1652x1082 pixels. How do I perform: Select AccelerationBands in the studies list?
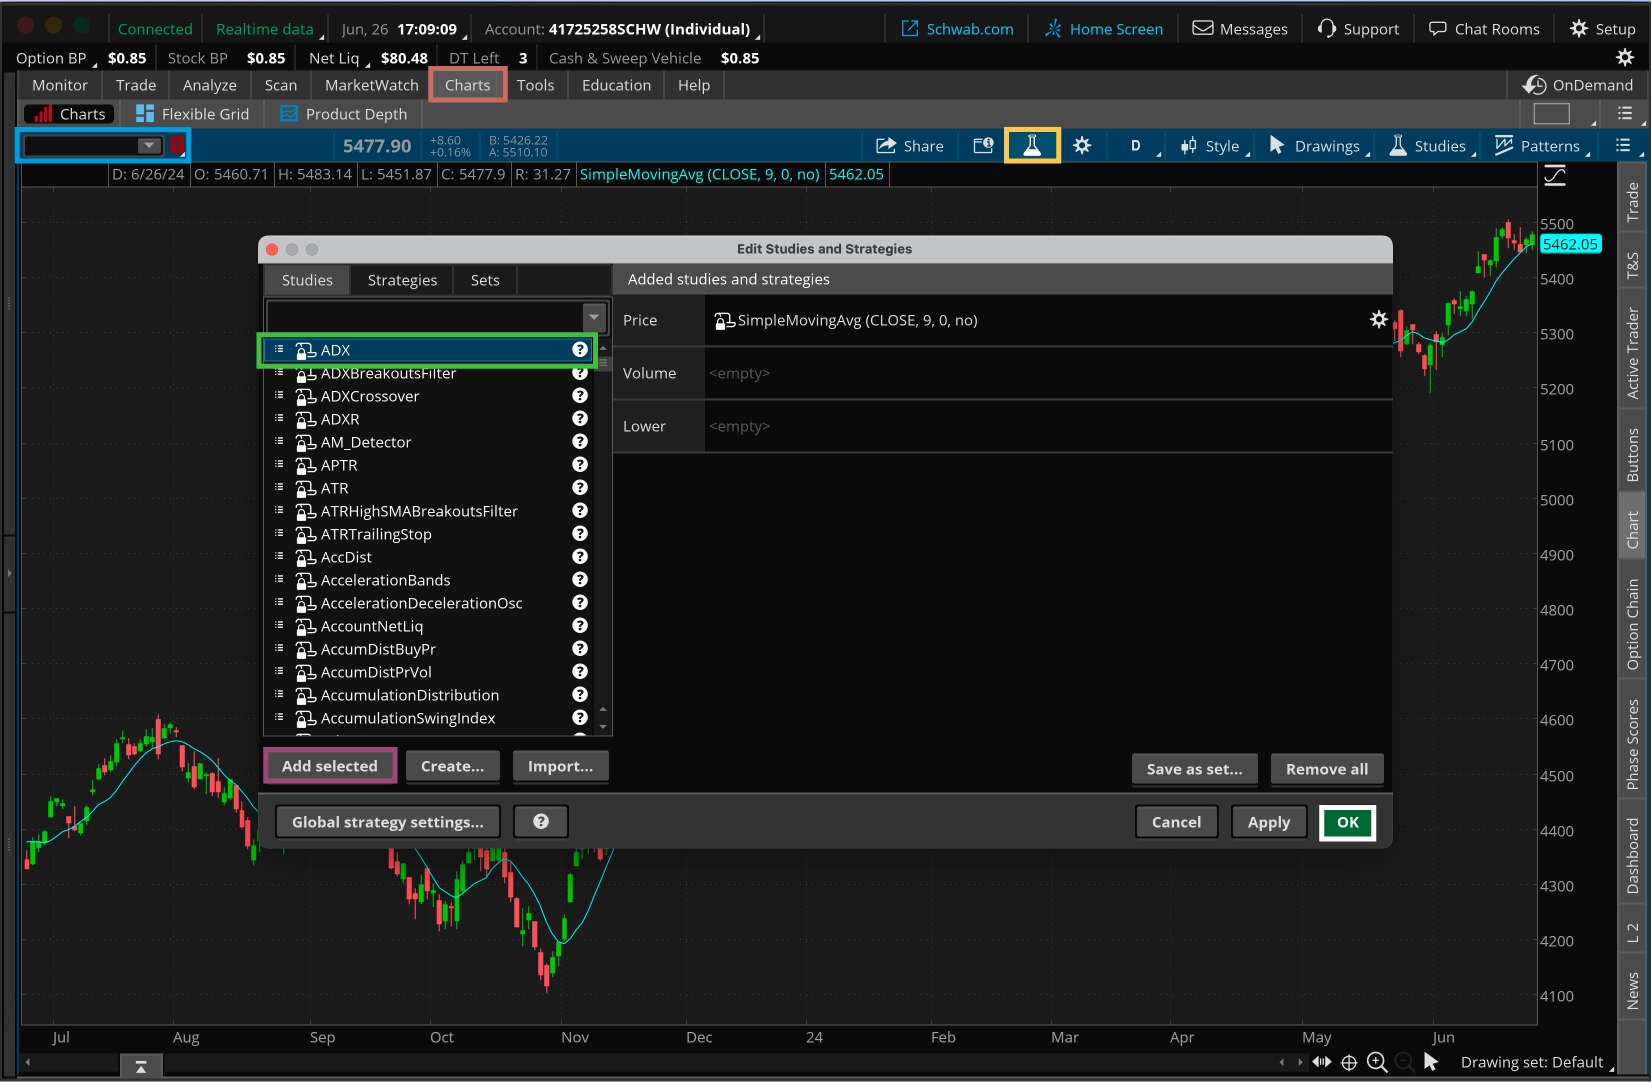coord(430,580)
